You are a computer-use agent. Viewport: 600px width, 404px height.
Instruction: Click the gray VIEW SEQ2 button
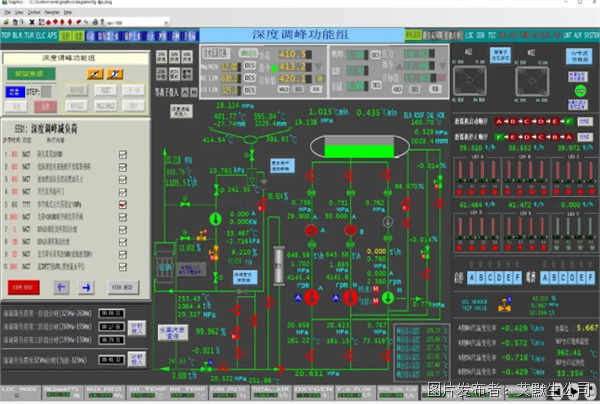coord(123,287)
